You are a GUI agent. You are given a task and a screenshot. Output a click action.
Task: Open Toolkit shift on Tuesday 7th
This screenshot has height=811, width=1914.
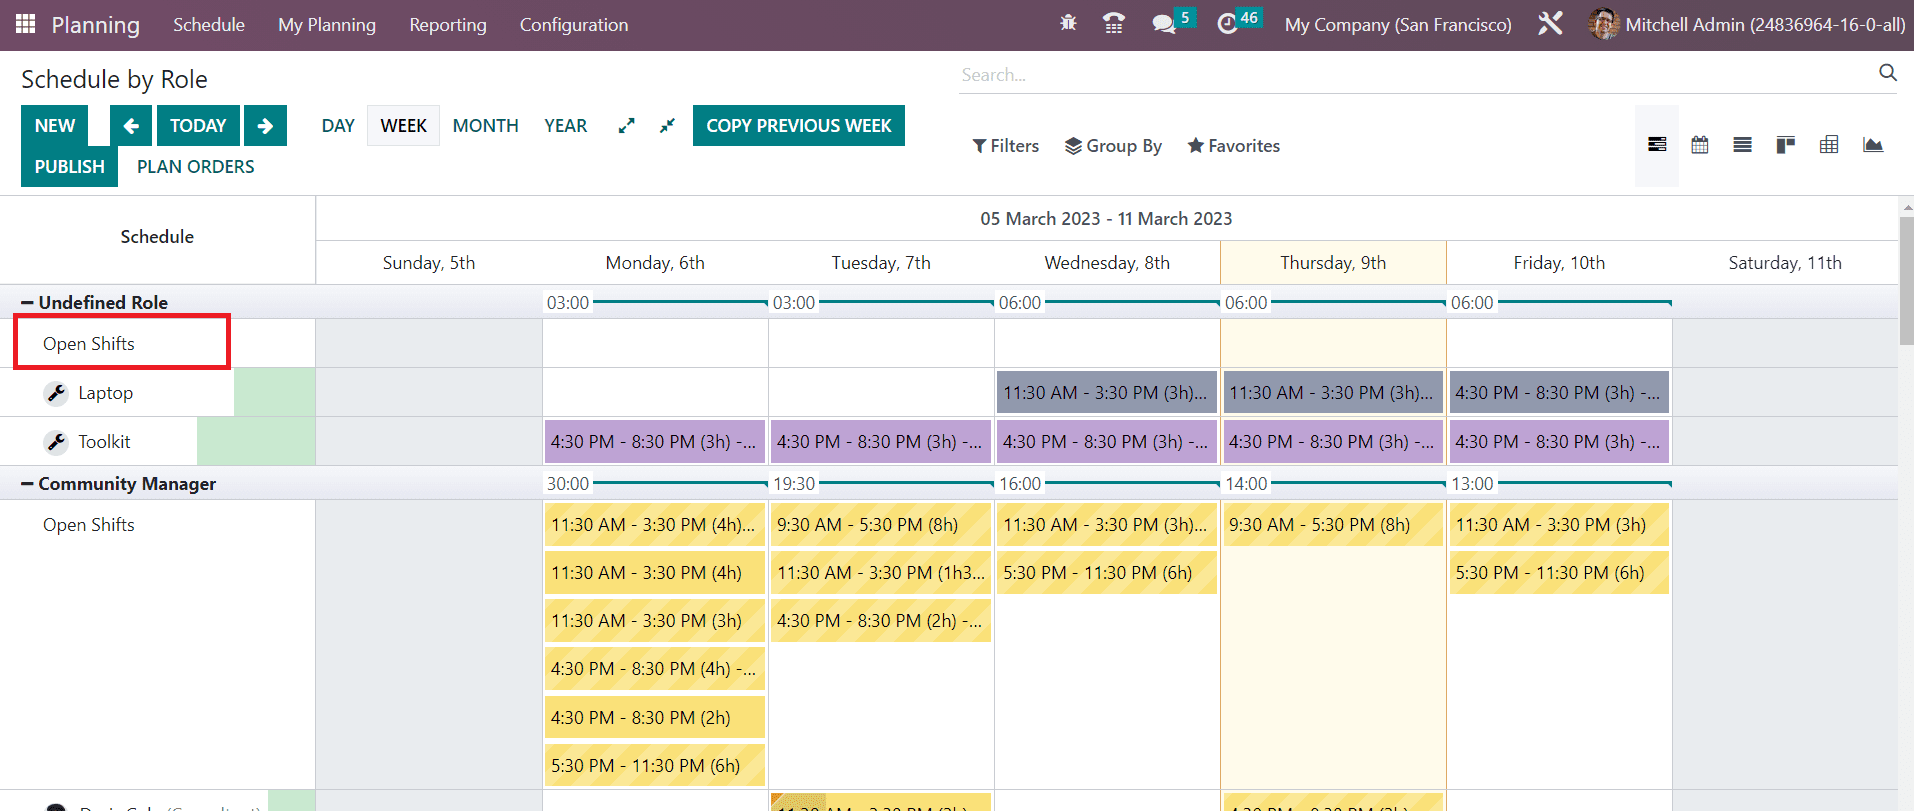tap(881, 442)
